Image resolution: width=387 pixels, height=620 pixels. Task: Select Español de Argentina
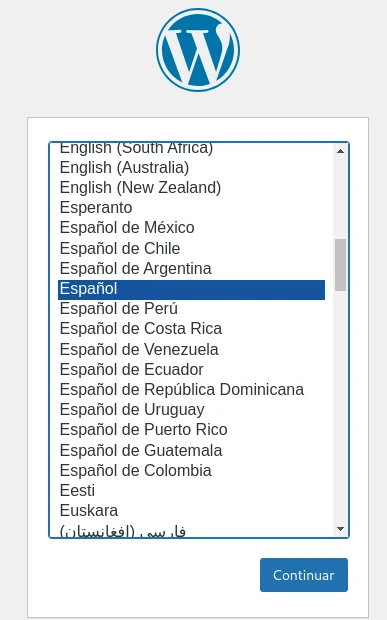tap(192, 269)
